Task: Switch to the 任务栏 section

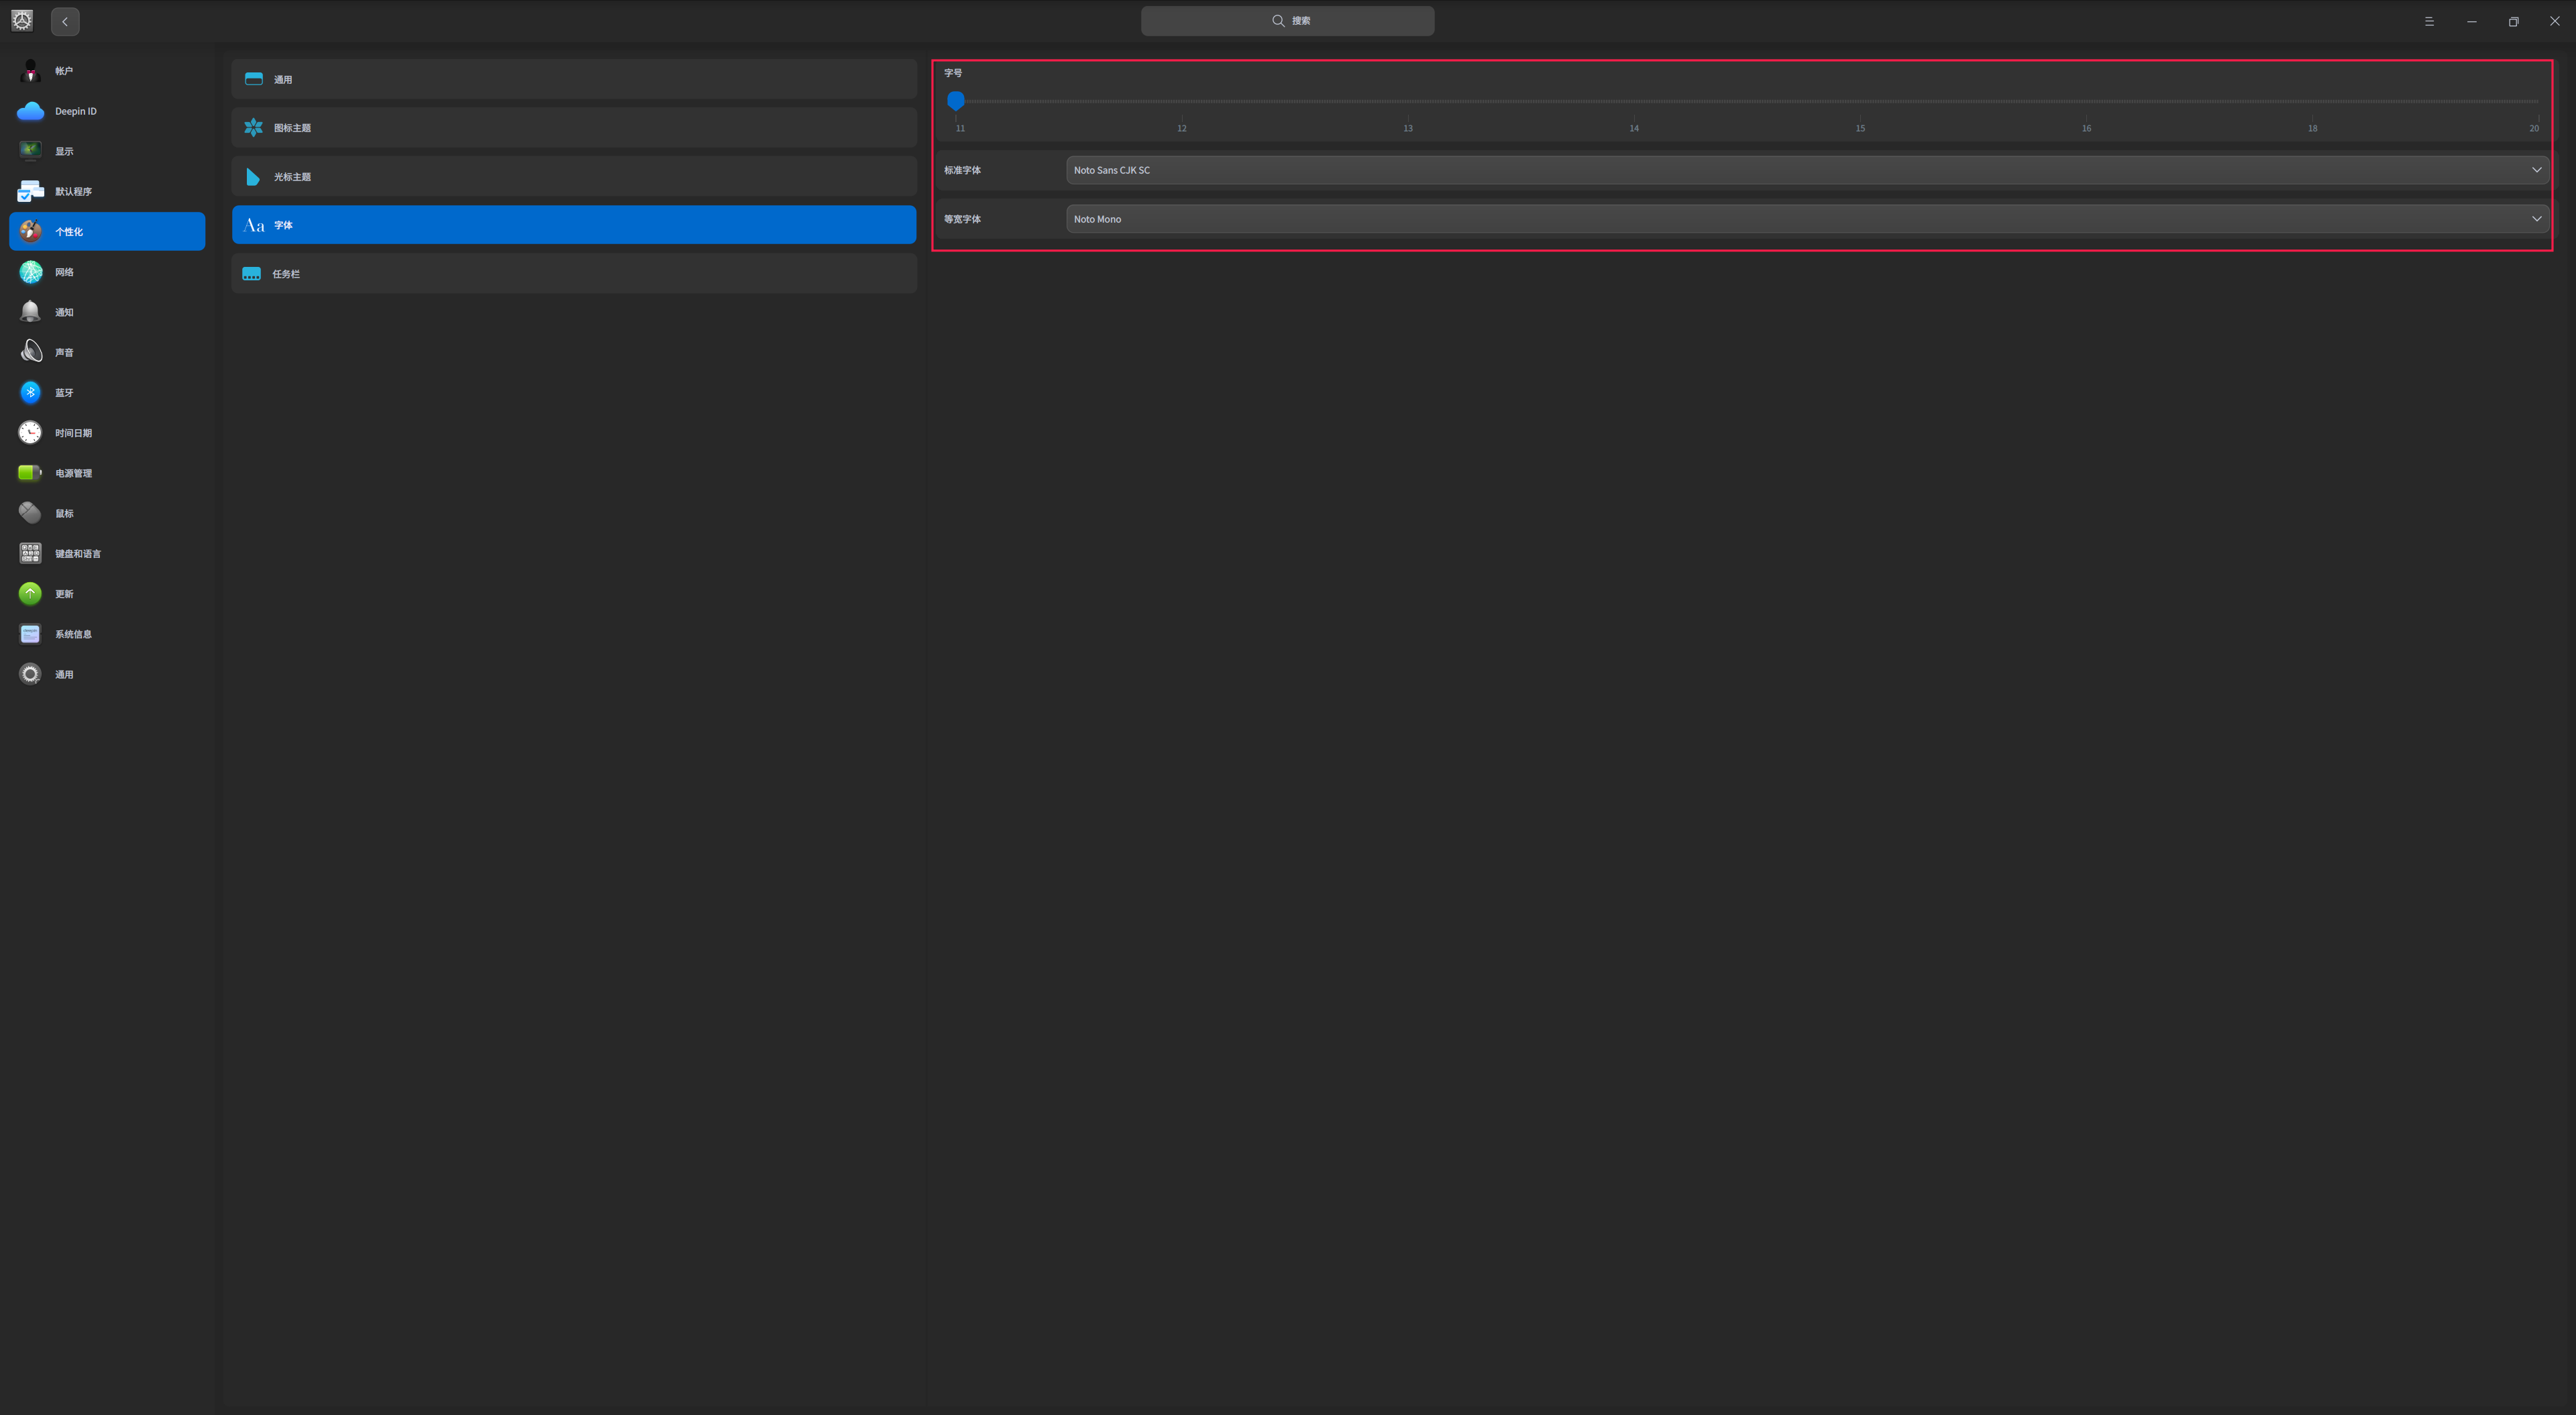Action: pyautogui.click(x=573, y=273)
